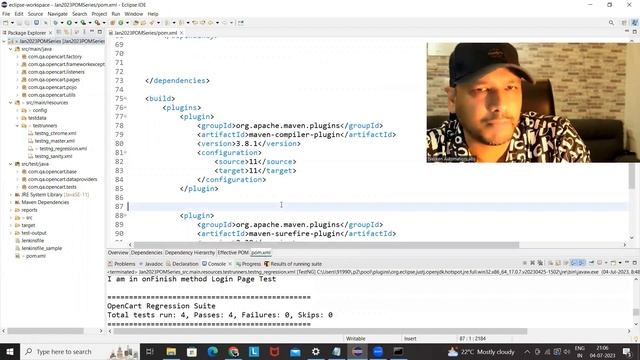This screenshot has width=640, height=360.
Task: Click the Save toolbar icon
Action: (x=19, y=23)
